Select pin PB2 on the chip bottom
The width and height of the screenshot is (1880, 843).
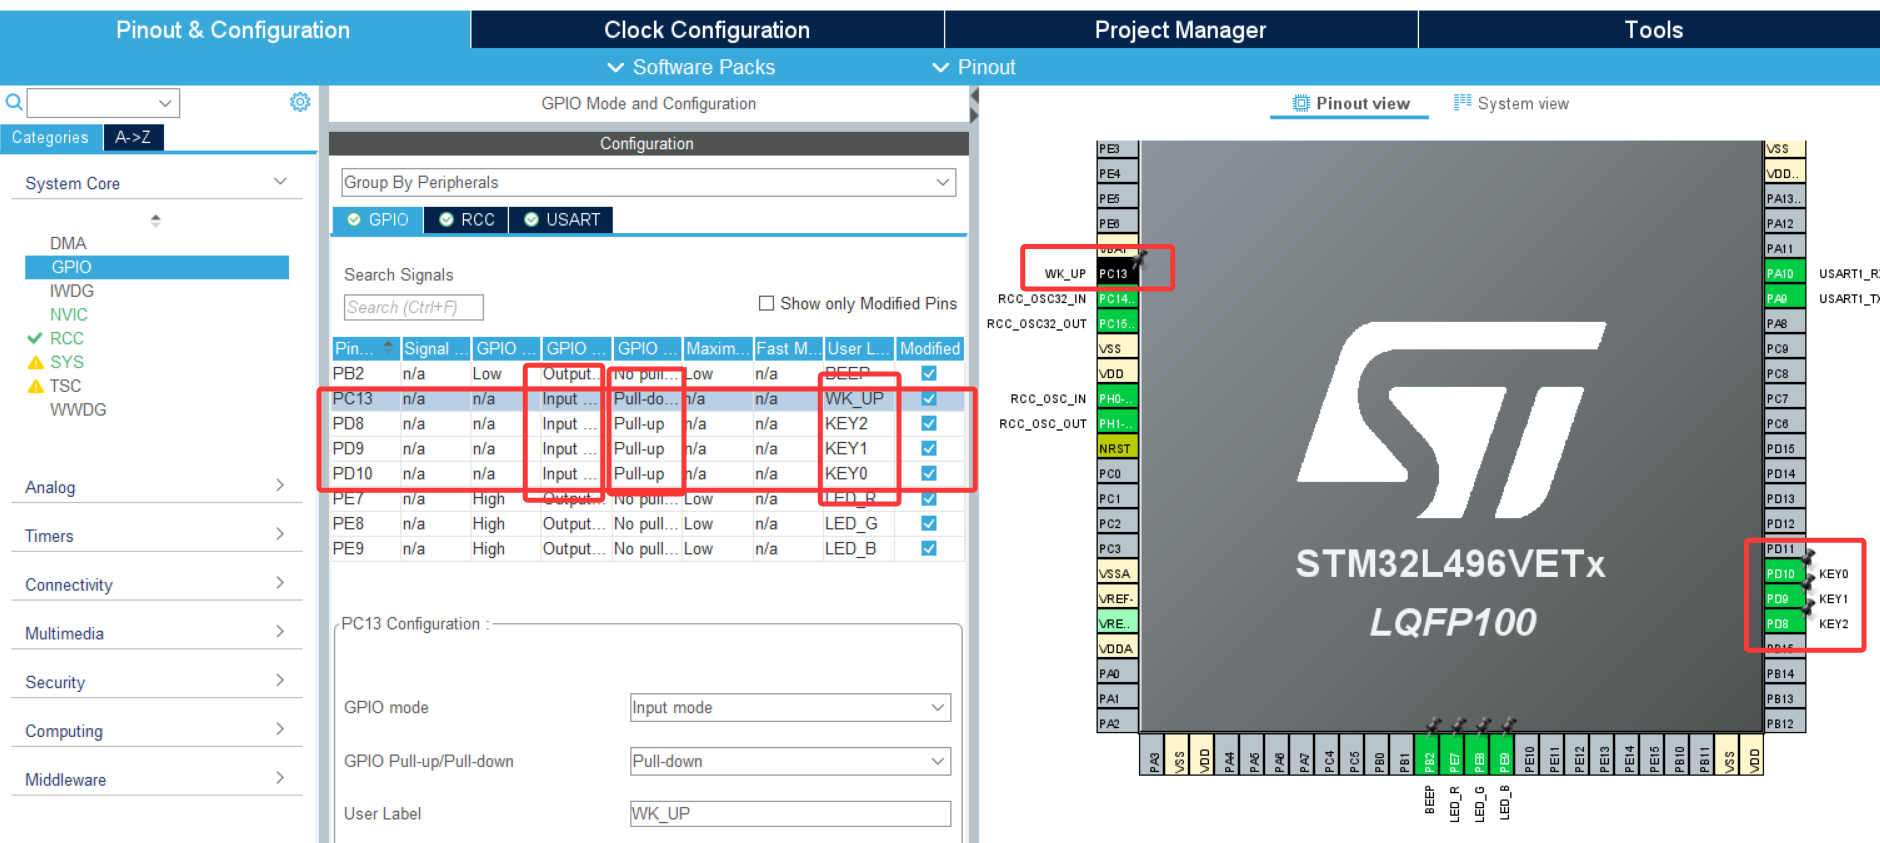tap(1429, 754)
